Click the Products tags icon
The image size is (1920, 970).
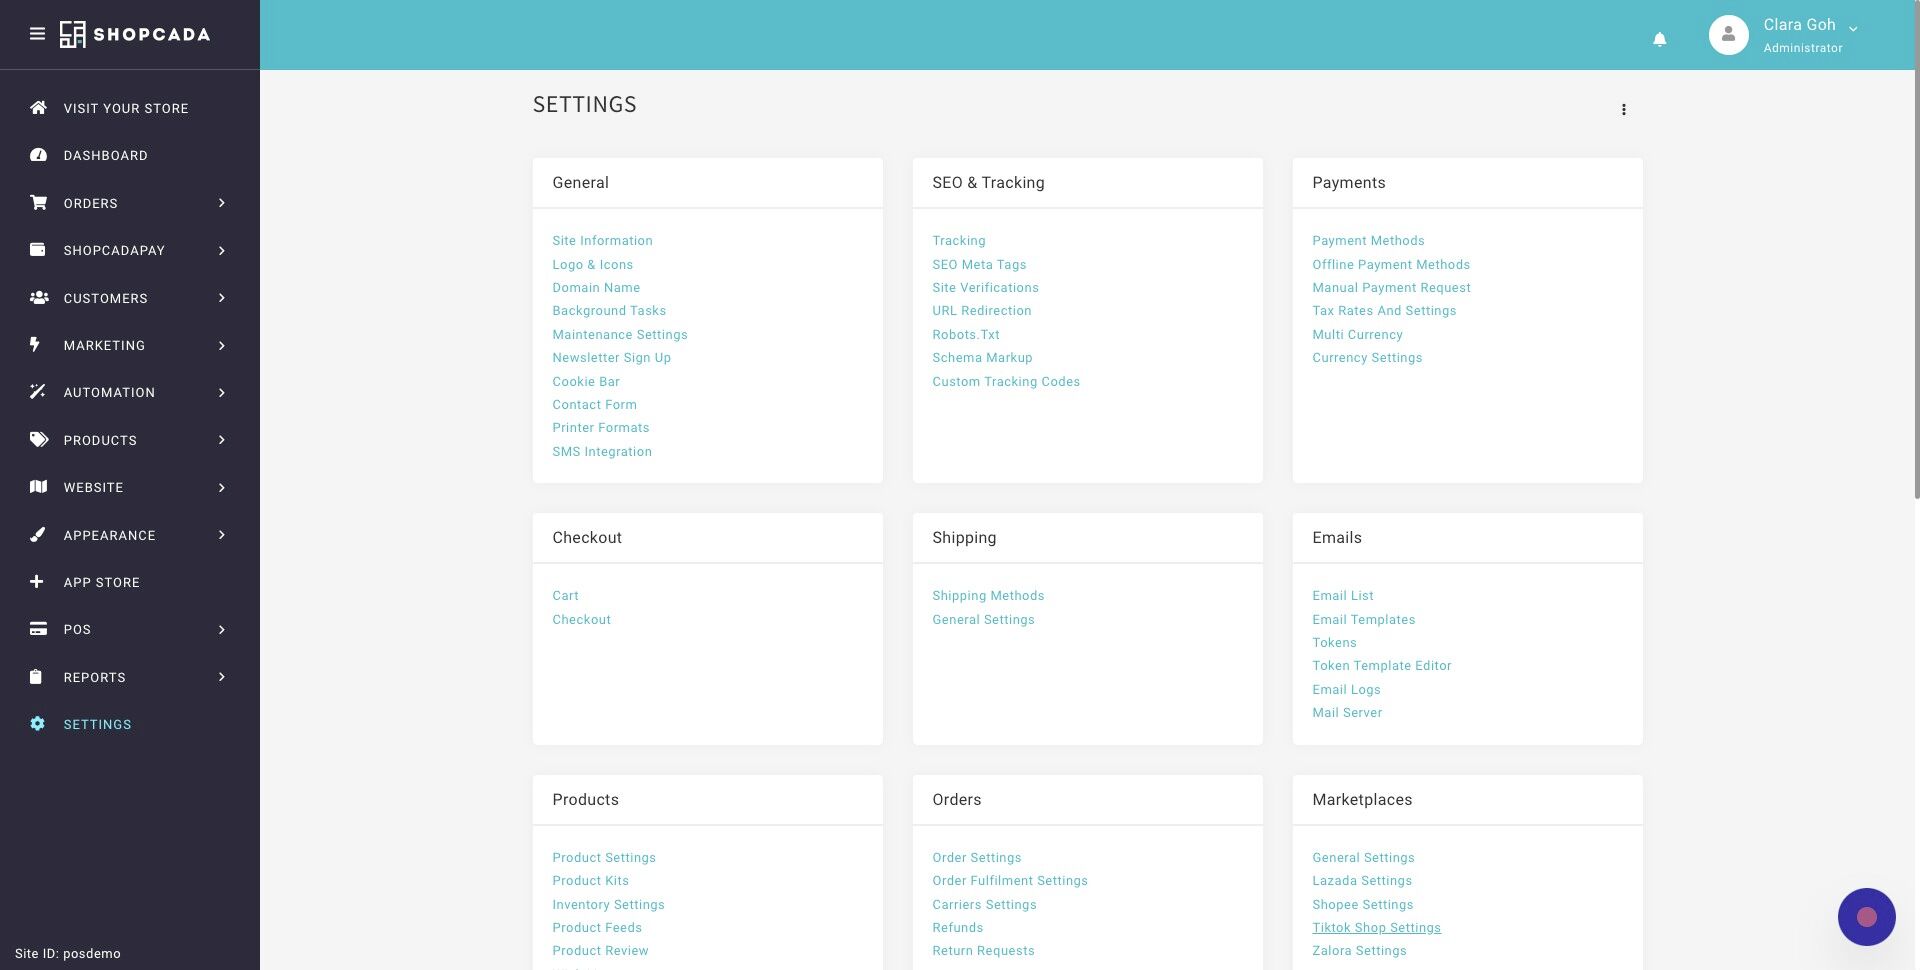[39, 439]
